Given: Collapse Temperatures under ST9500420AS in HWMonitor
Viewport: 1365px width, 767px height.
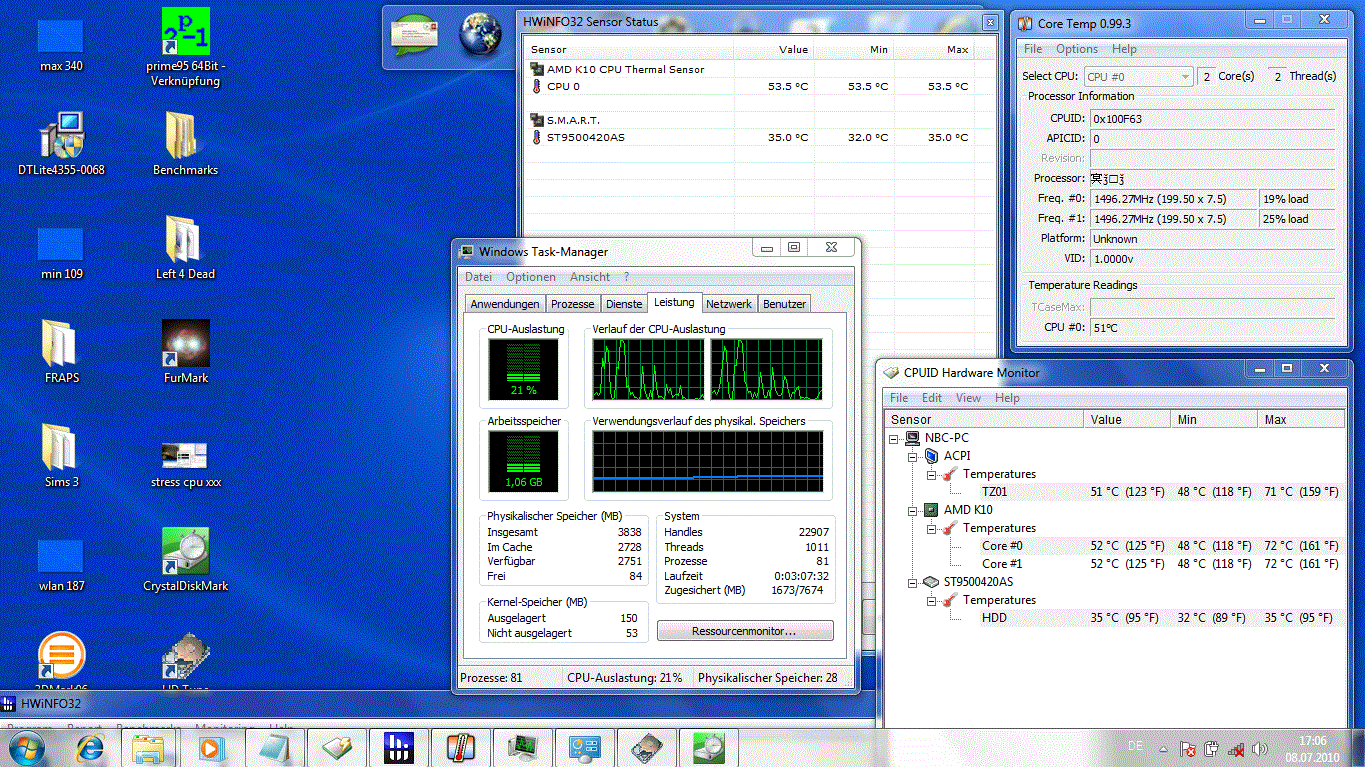Looking at the screenshot, I should 931,600.
